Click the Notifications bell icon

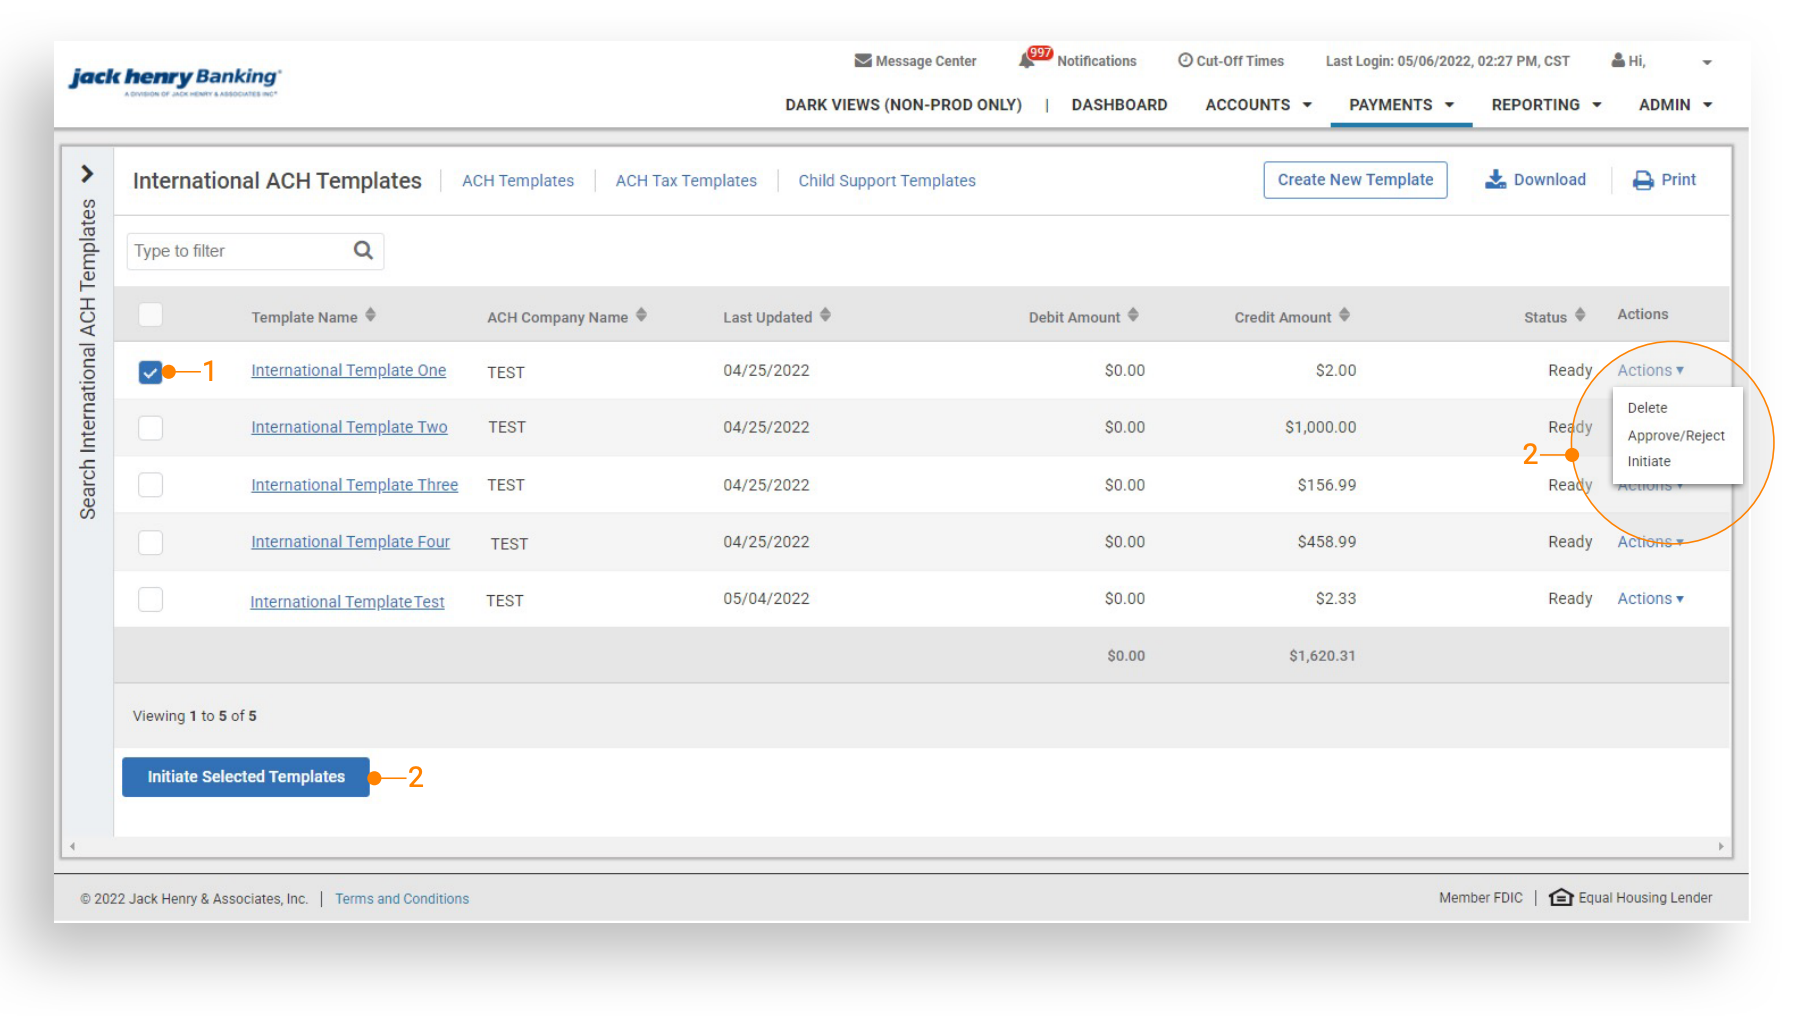pyautogui.click(x=1027, y=61)
